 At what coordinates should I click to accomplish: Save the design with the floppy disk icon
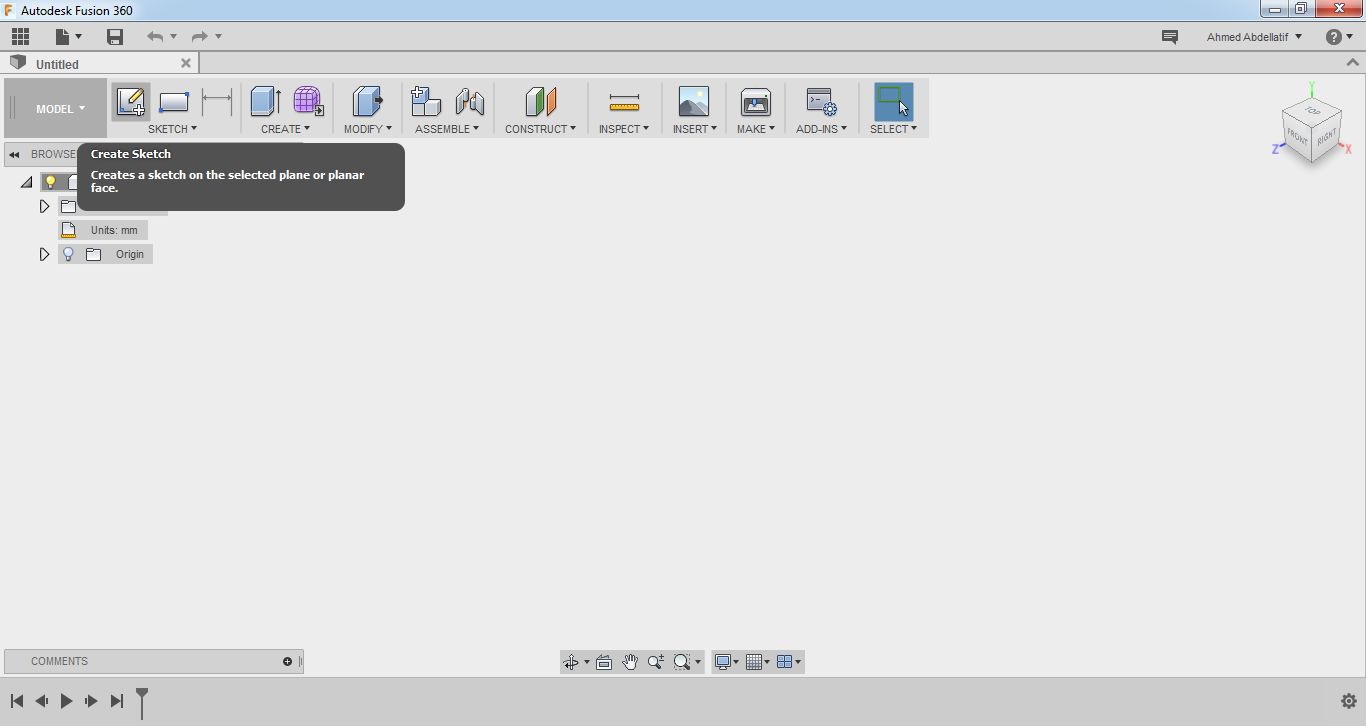(x=115, y=37)
